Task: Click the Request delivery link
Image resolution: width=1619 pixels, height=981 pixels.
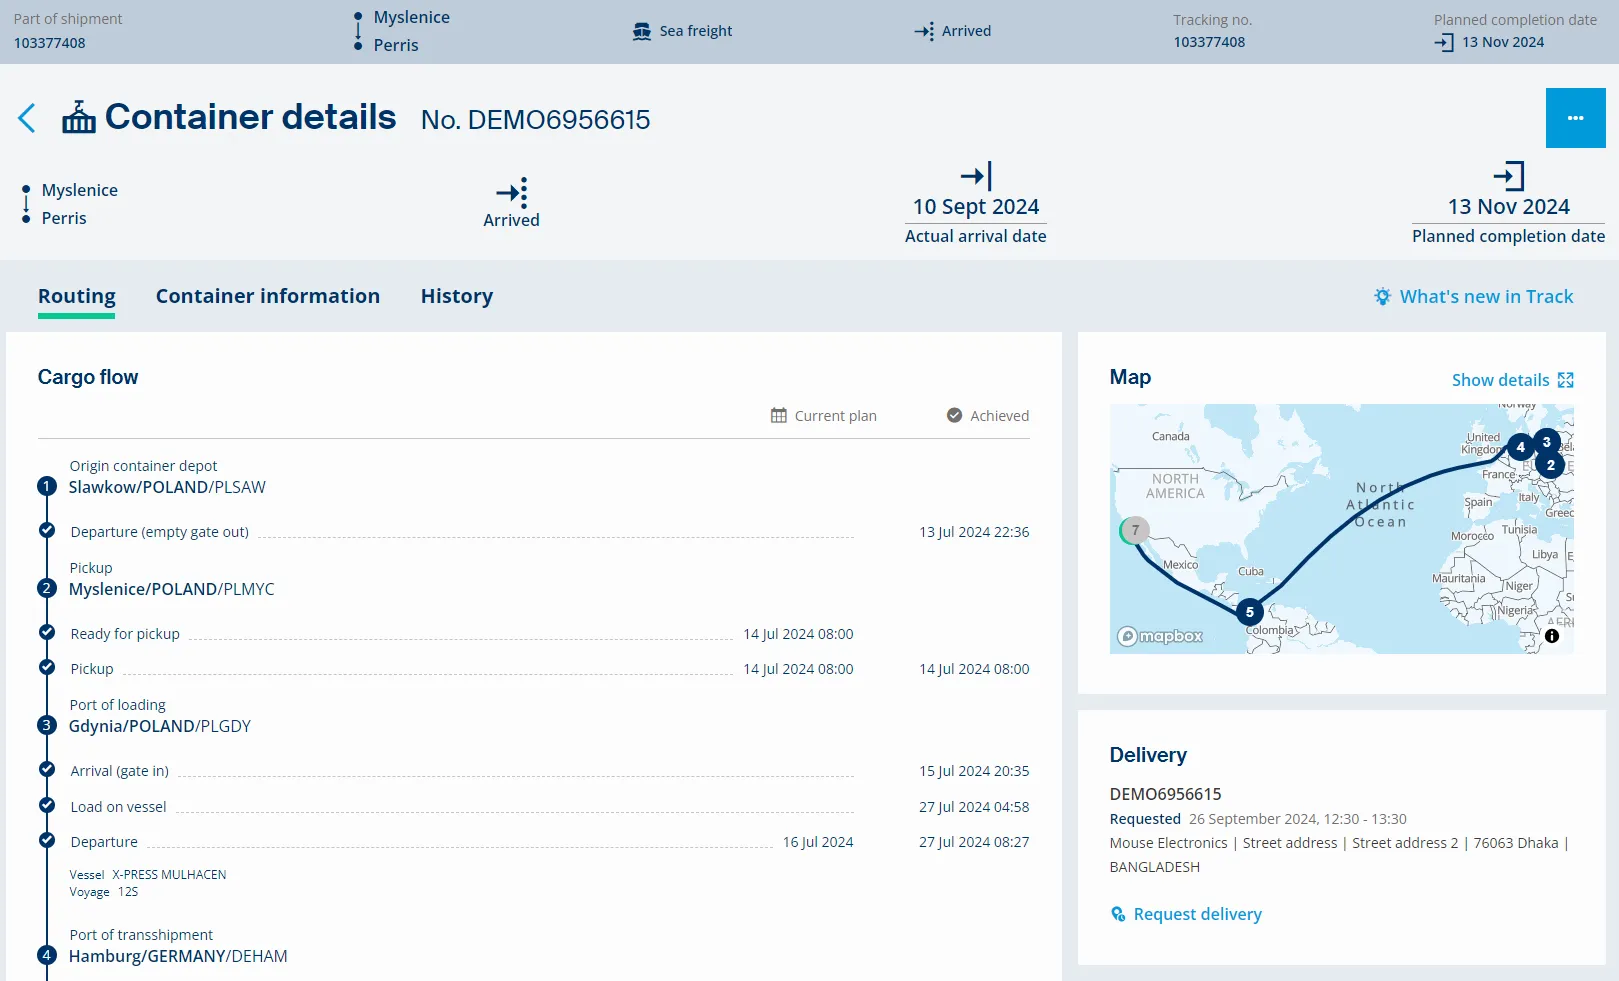Action: coord(1197,913)
